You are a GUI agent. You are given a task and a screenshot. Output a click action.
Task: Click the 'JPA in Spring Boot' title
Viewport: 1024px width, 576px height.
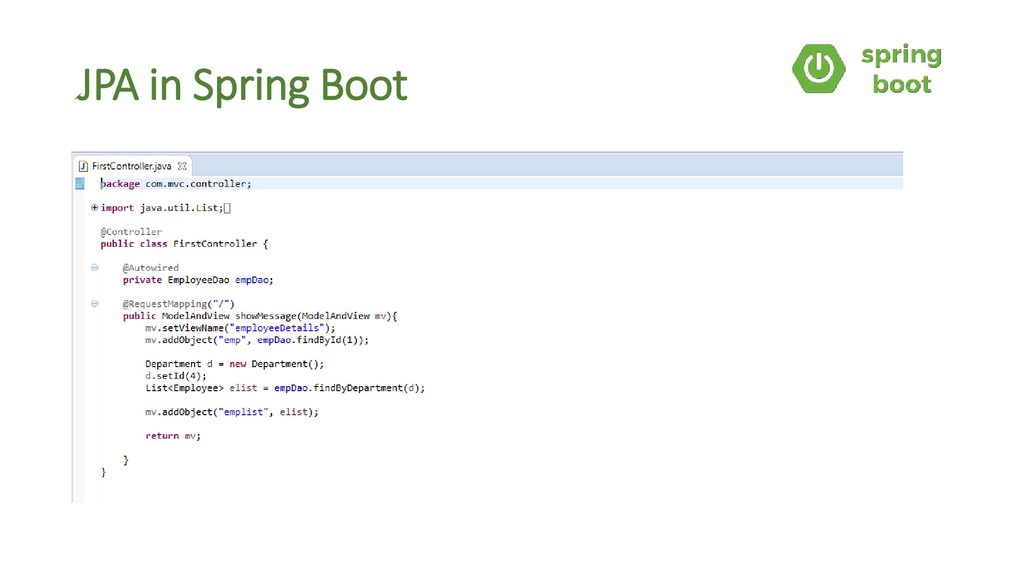point(242,85)
